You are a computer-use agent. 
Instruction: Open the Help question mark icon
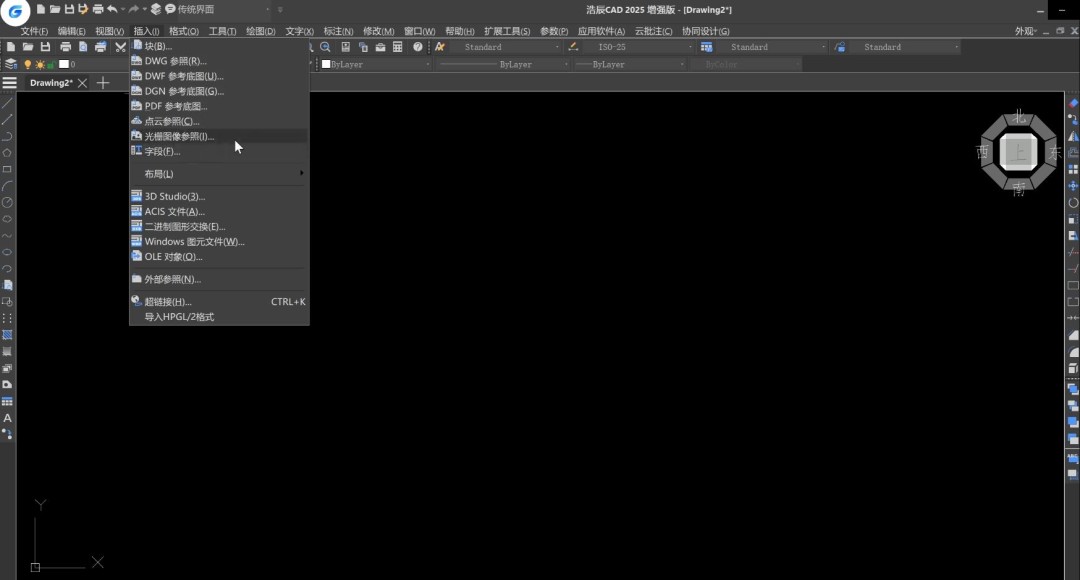418,47
